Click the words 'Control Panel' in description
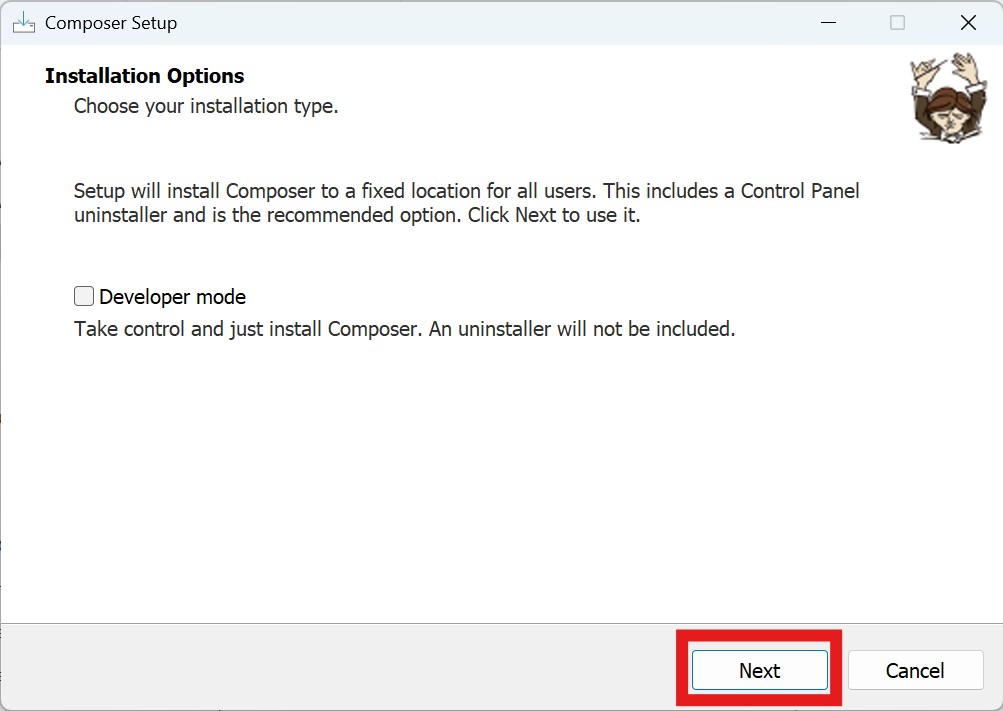The image size is (1003, 711). coord(799,190)
